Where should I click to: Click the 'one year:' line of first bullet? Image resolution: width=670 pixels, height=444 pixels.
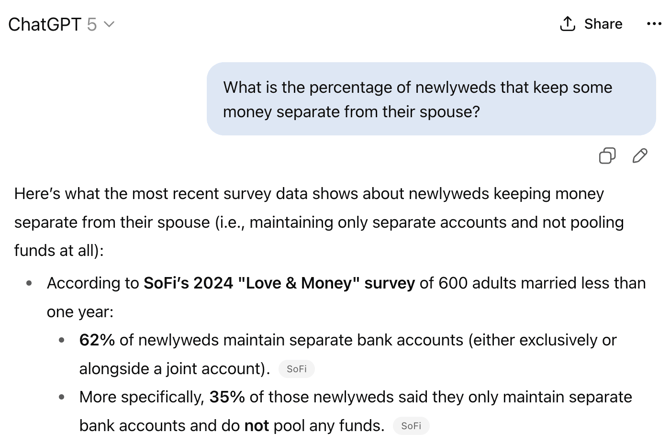[x=80, y=312]
